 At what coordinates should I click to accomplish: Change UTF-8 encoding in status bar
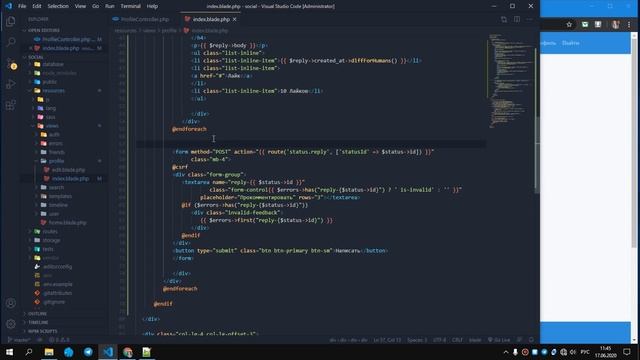439,340
